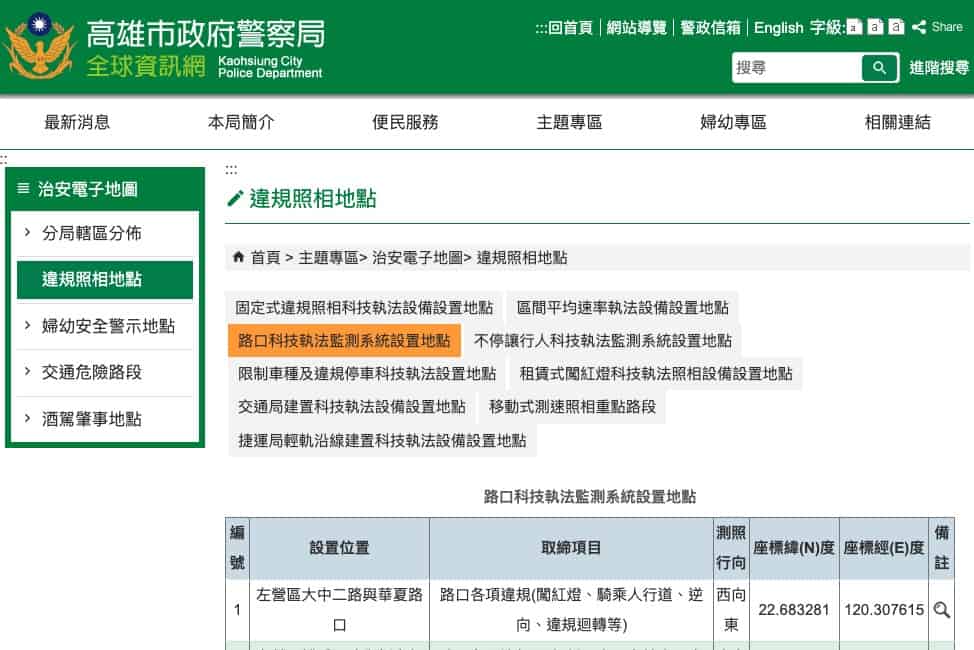Select the medium font size icon

875,27
